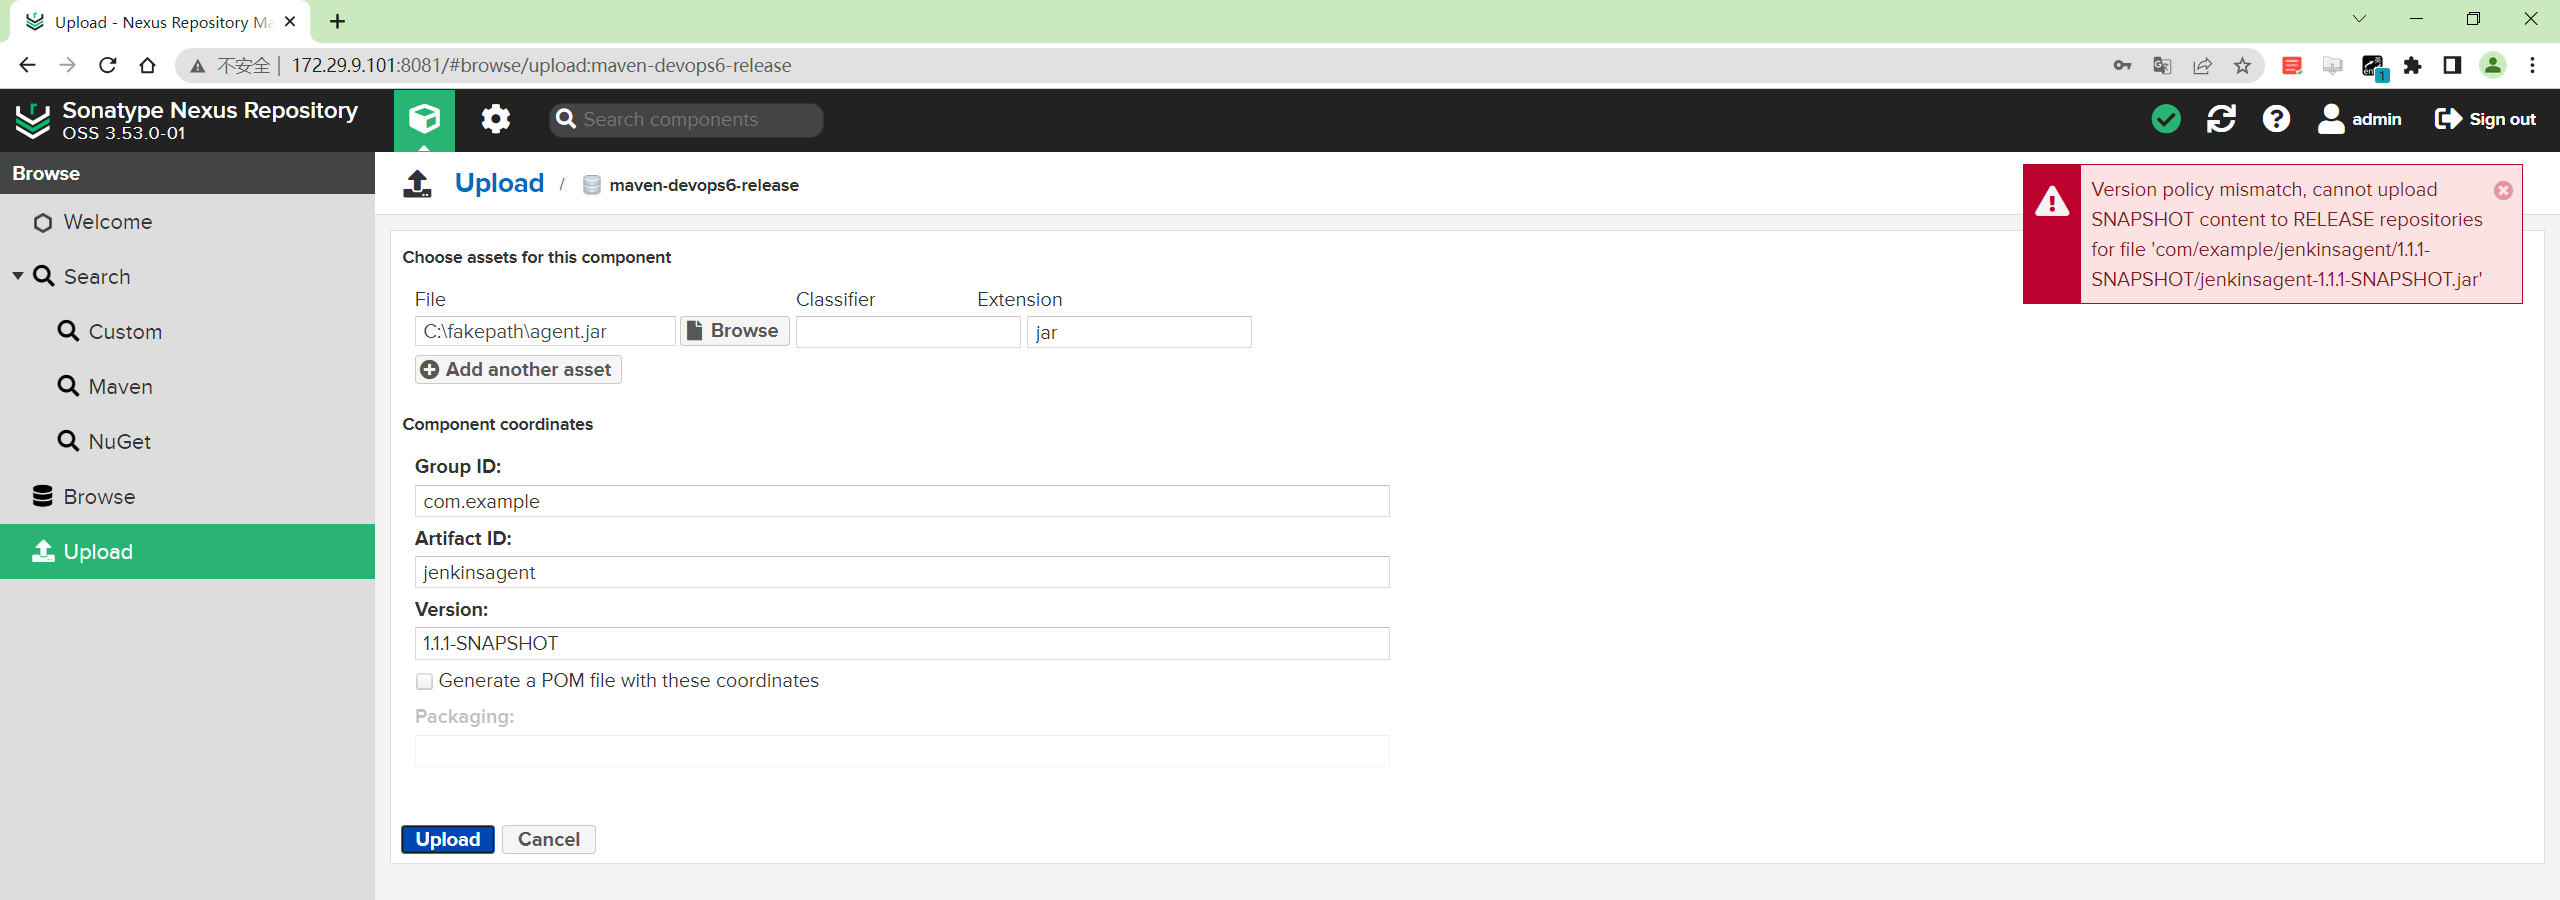
Task: Click the red extension icon in toolbar
Action: click(x=2292, y=65)
